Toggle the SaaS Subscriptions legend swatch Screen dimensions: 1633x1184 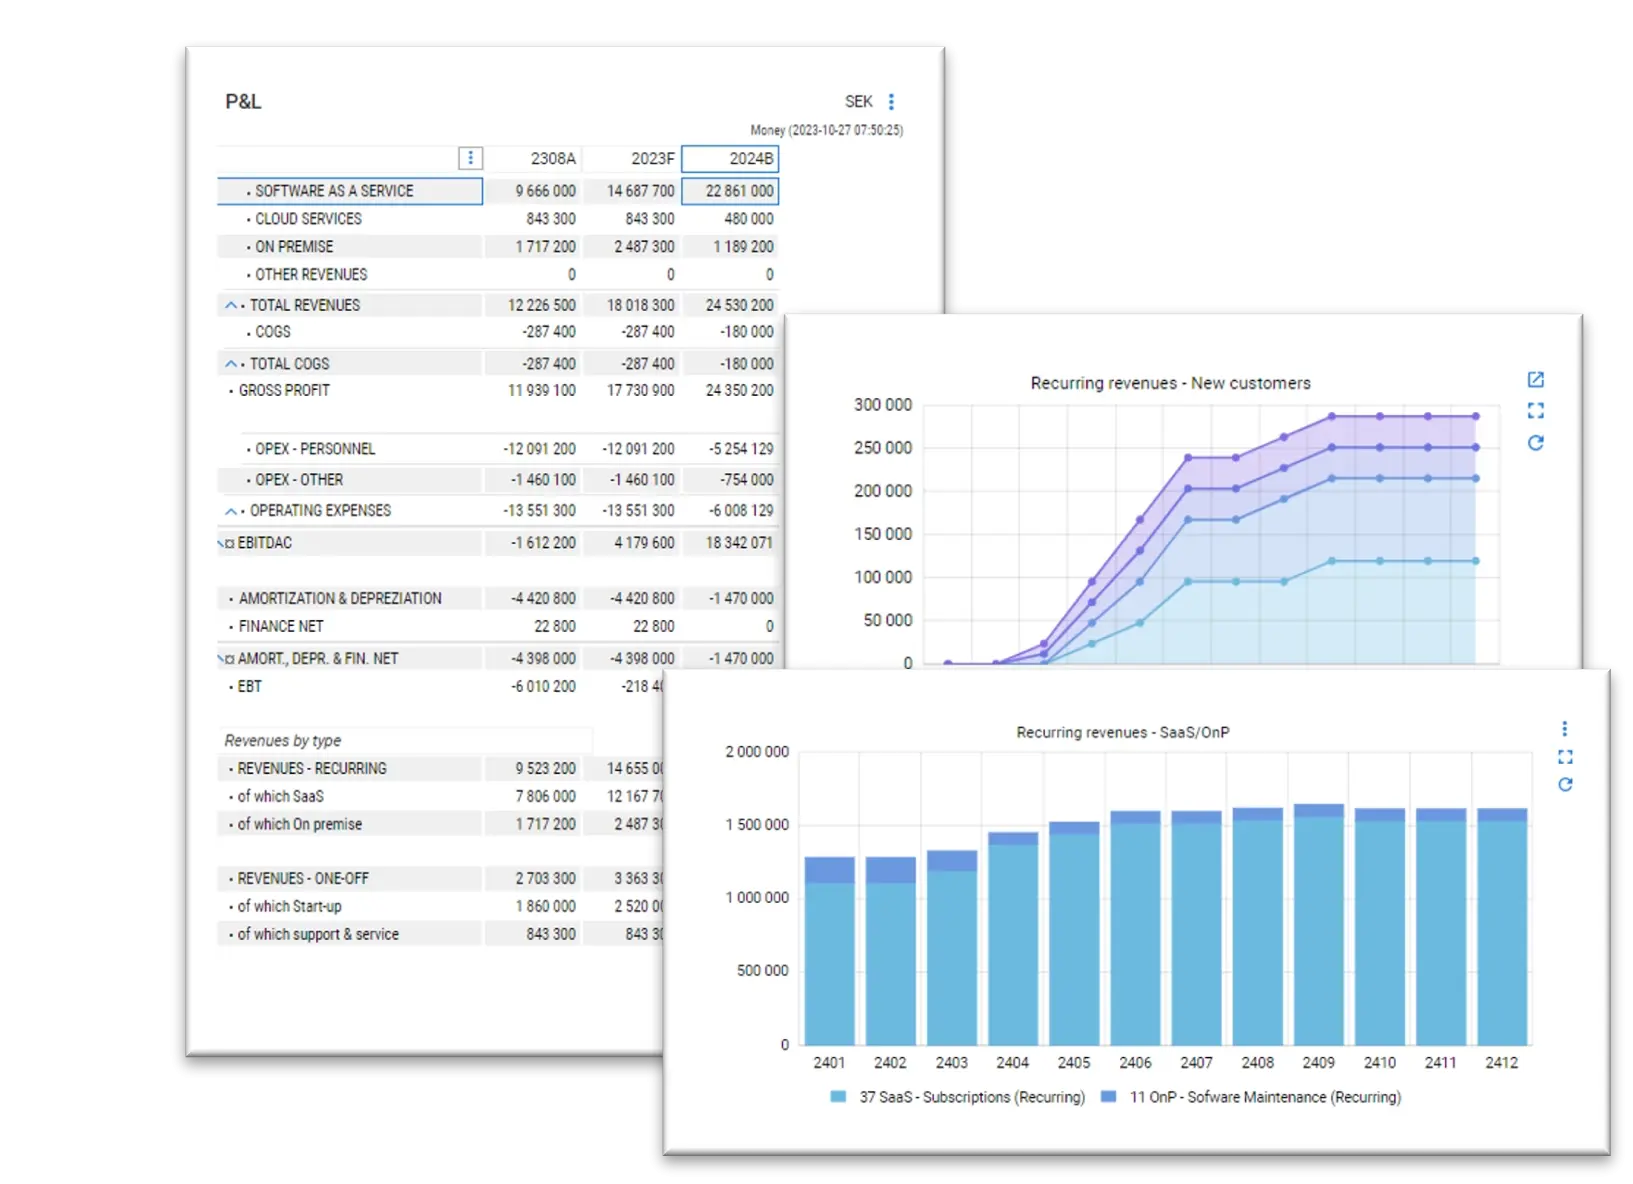pyautogui.click(x=838, y=1097)
